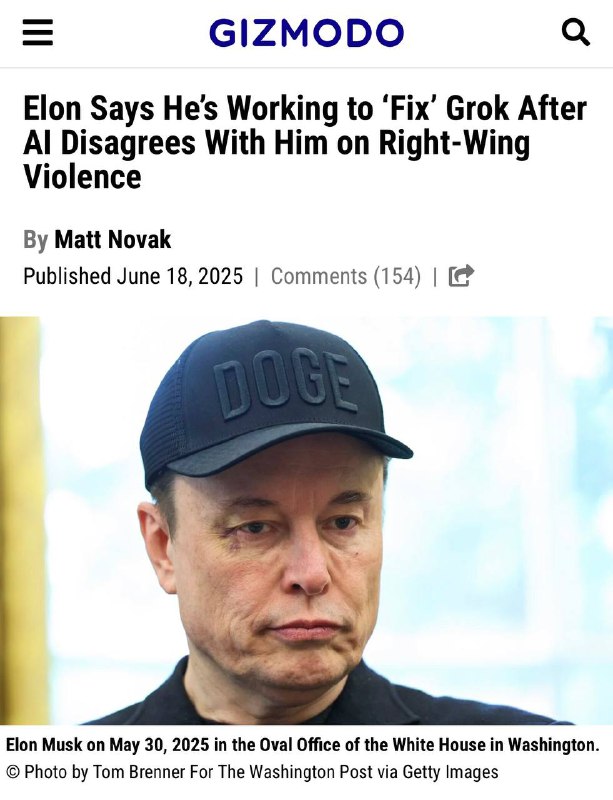Select the word "Violence" in the headline

click(x=82, y=177)
